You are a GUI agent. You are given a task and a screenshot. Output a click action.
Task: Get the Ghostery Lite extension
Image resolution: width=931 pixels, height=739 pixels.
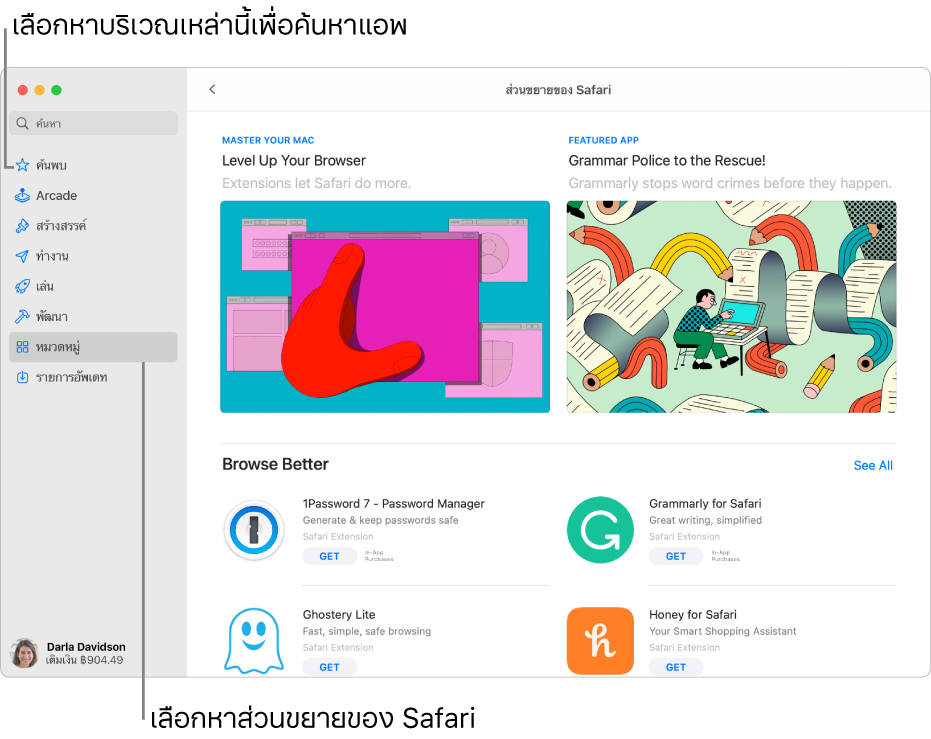330,667
